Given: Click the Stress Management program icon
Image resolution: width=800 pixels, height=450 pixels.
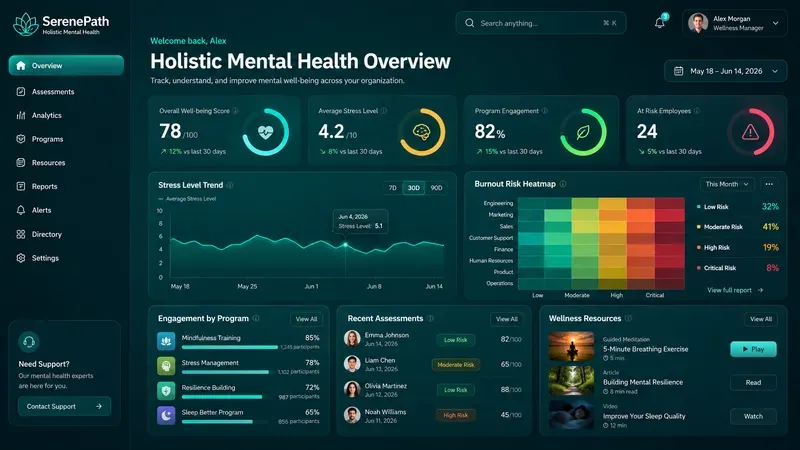Looking at the screenshot, I should pos(166,366).
